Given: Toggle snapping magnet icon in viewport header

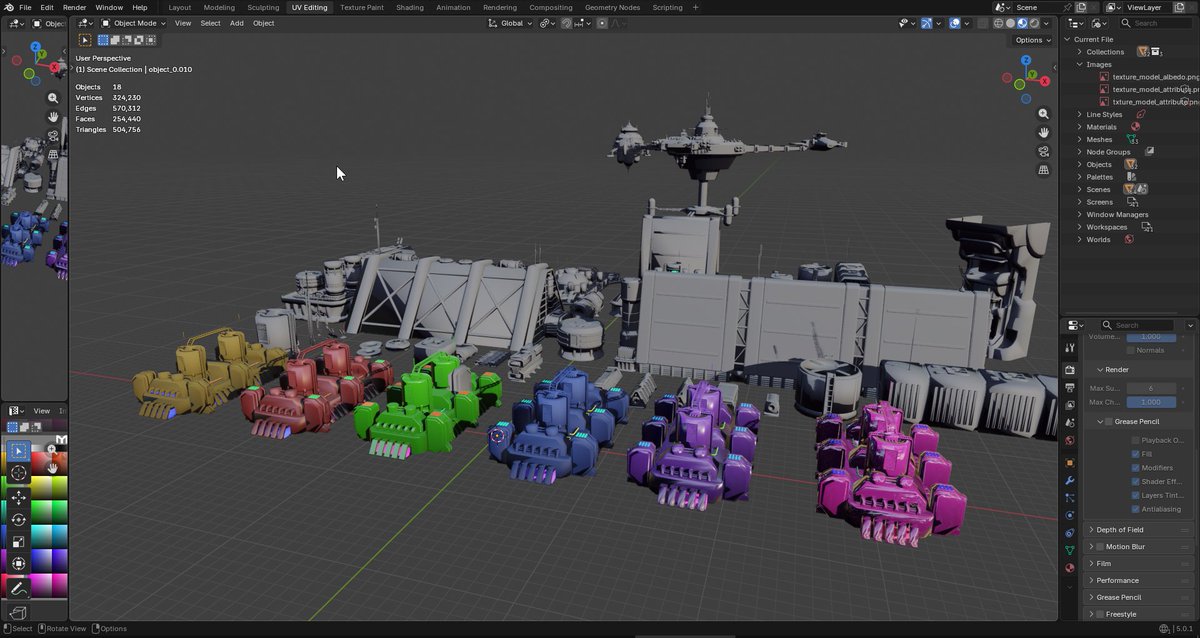Looking at the screenshot, I should pos(566,23).
